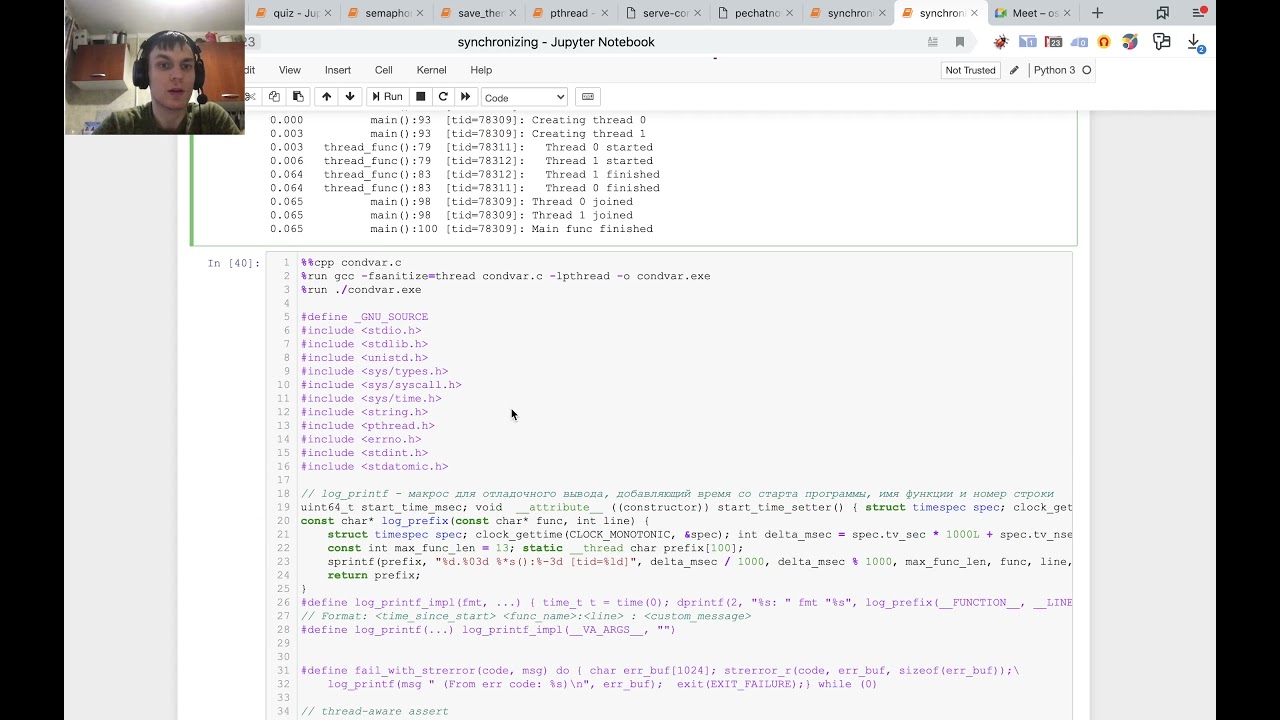Move the selected cell up

click(326, 97)
